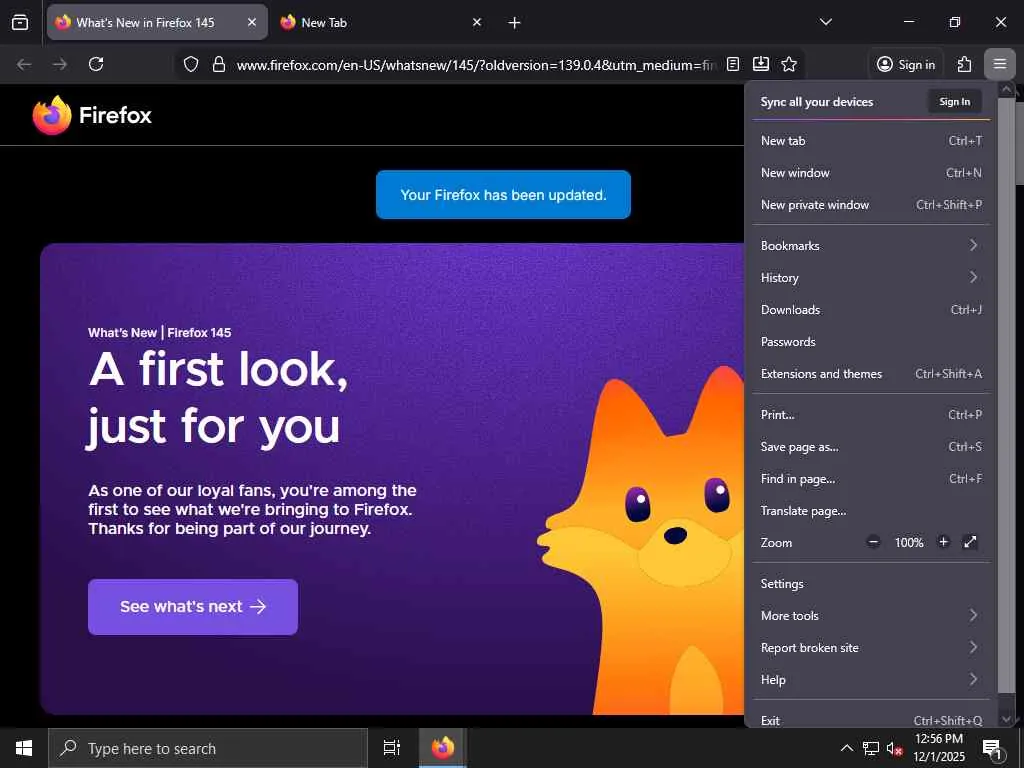Increase zoom with plus button
The image size is (1024, 768).
943,542
